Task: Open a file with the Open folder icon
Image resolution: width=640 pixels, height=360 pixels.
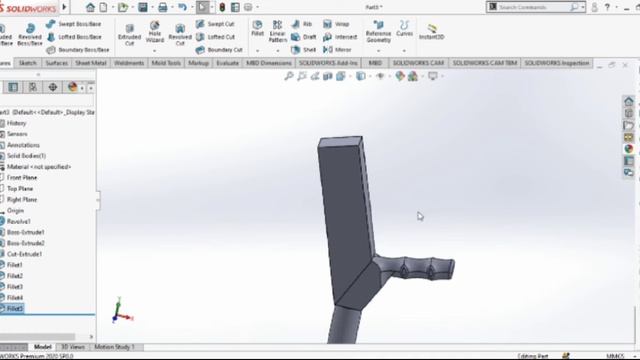Action: 123,7
